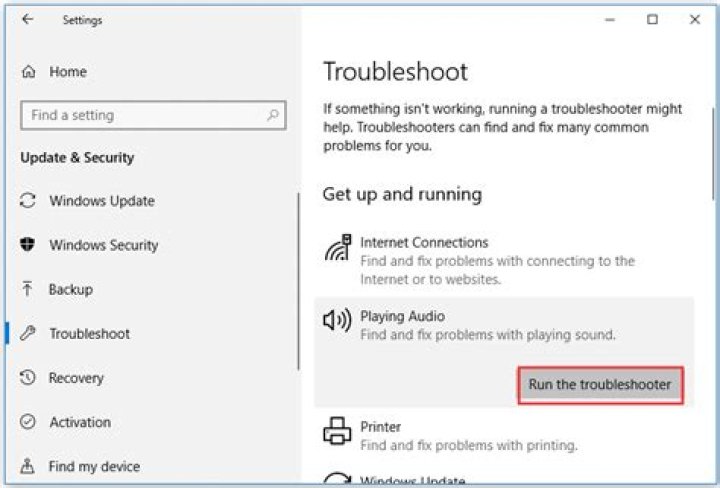
Task: Click the Playing Audio speaker icon
Action: (337, 320)
